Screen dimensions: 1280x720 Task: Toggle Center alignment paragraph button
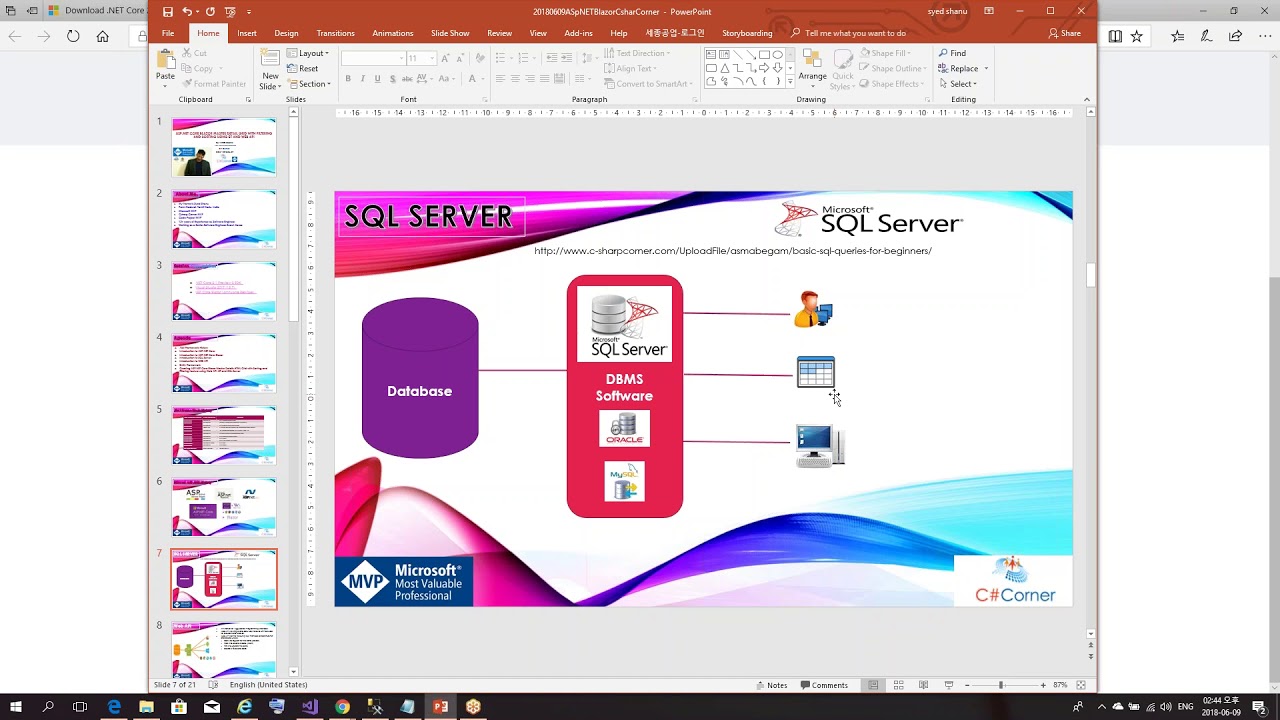(x=515, y=78)
